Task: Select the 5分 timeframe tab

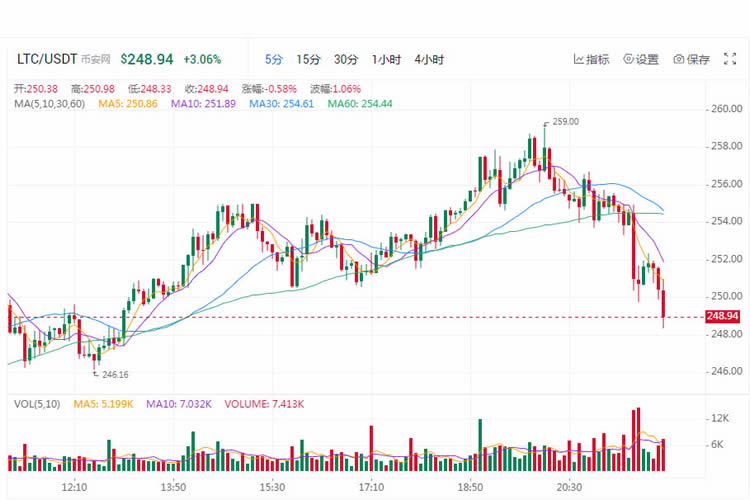Action: click(274, 59)
